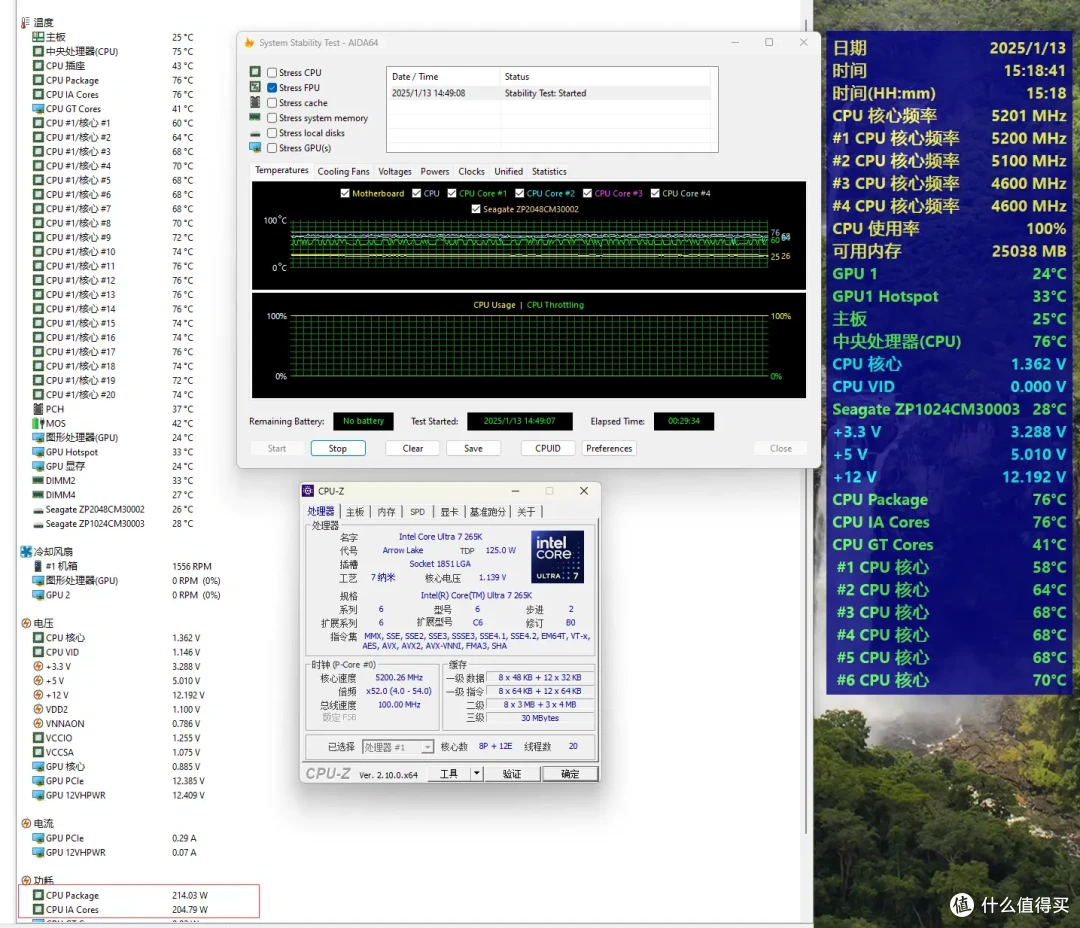Open the CPU-Z 主板 tab

pos(355,512)
